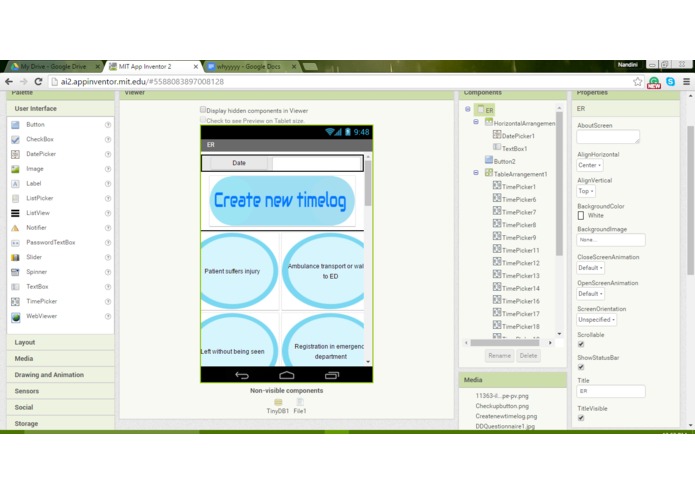
Task: Expand the Drawing and Animation section
Action: (61, 375)
